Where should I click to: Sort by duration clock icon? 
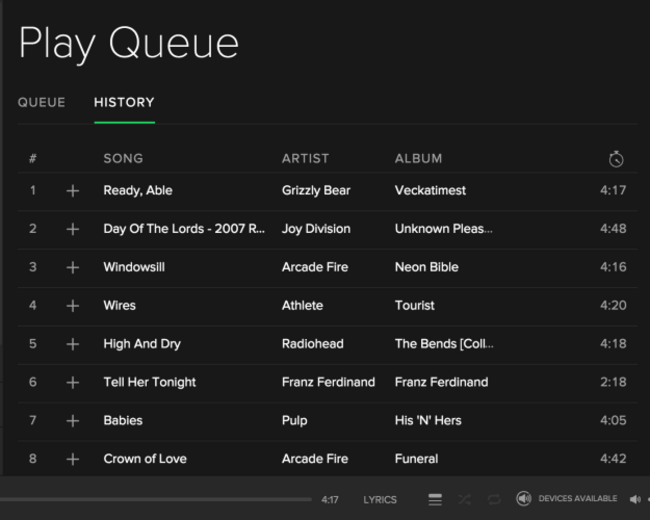tap(616, 159)
